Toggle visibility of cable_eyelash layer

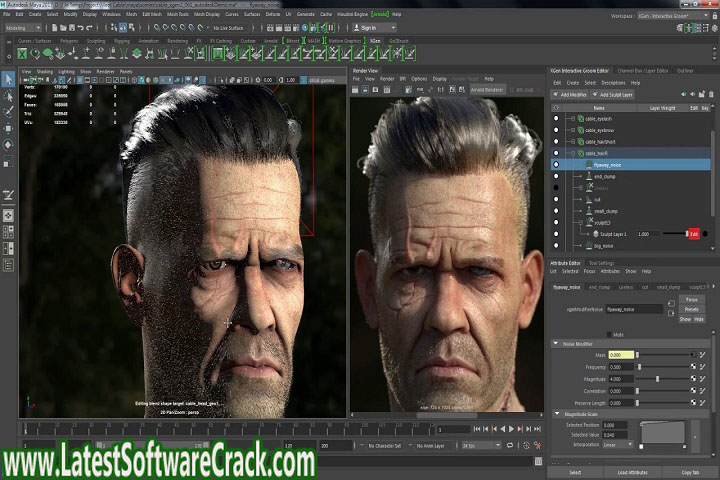pyautogui.click(x=555, y=118)
